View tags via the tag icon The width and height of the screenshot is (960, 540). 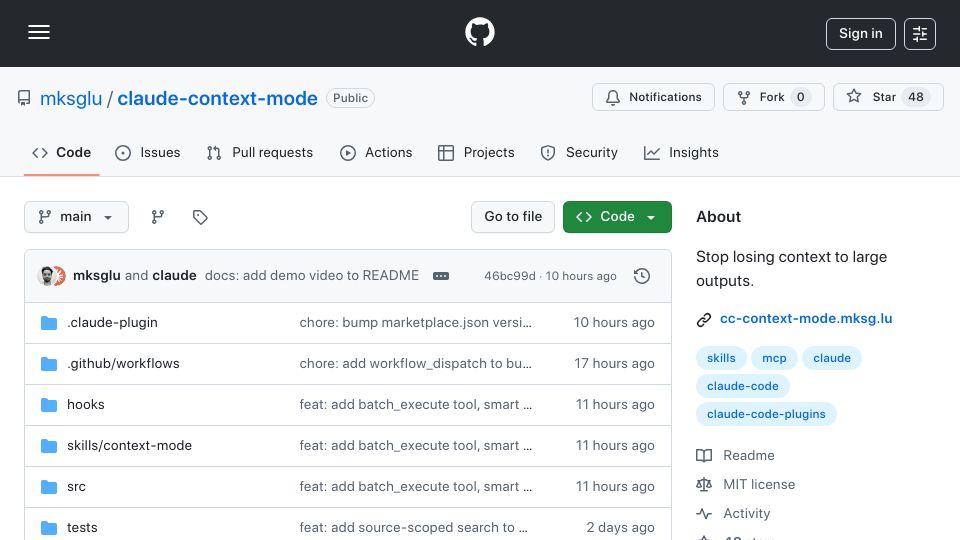pos(200,217)
